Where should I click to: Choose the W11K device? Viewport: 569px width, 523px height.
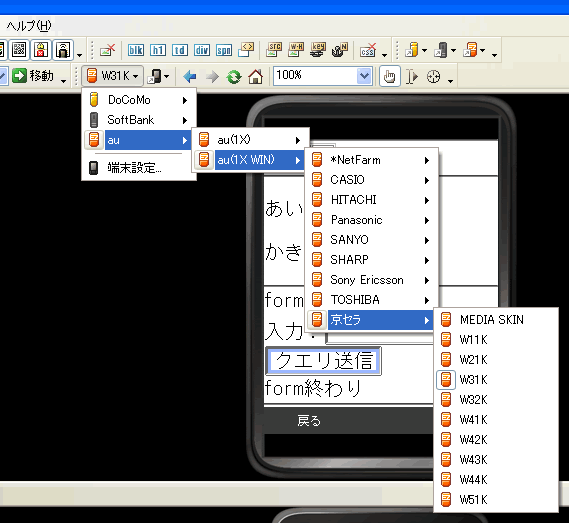pos(496,340)
